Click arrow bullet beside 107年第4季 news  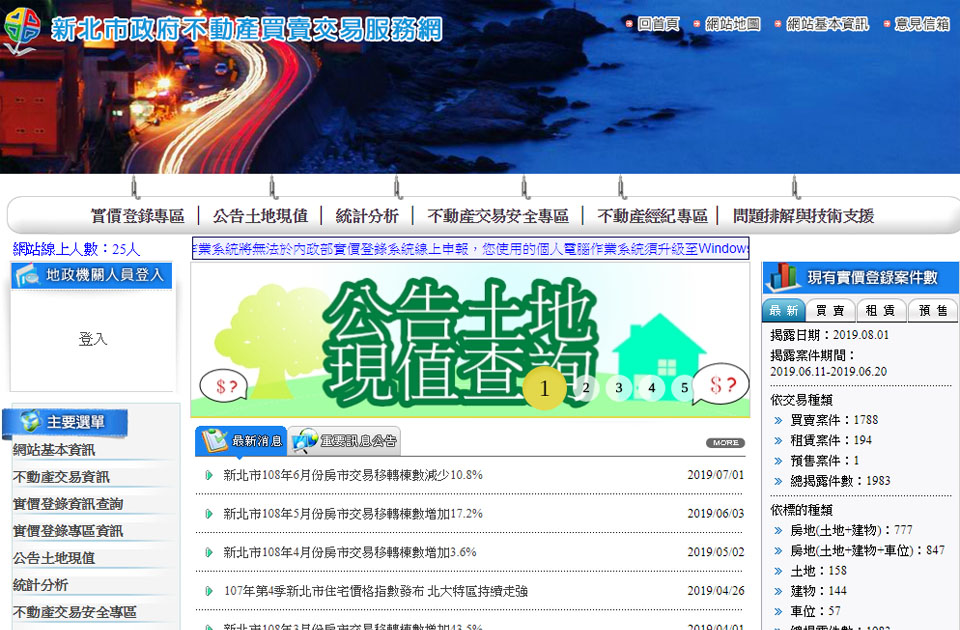tap(209, 591)
